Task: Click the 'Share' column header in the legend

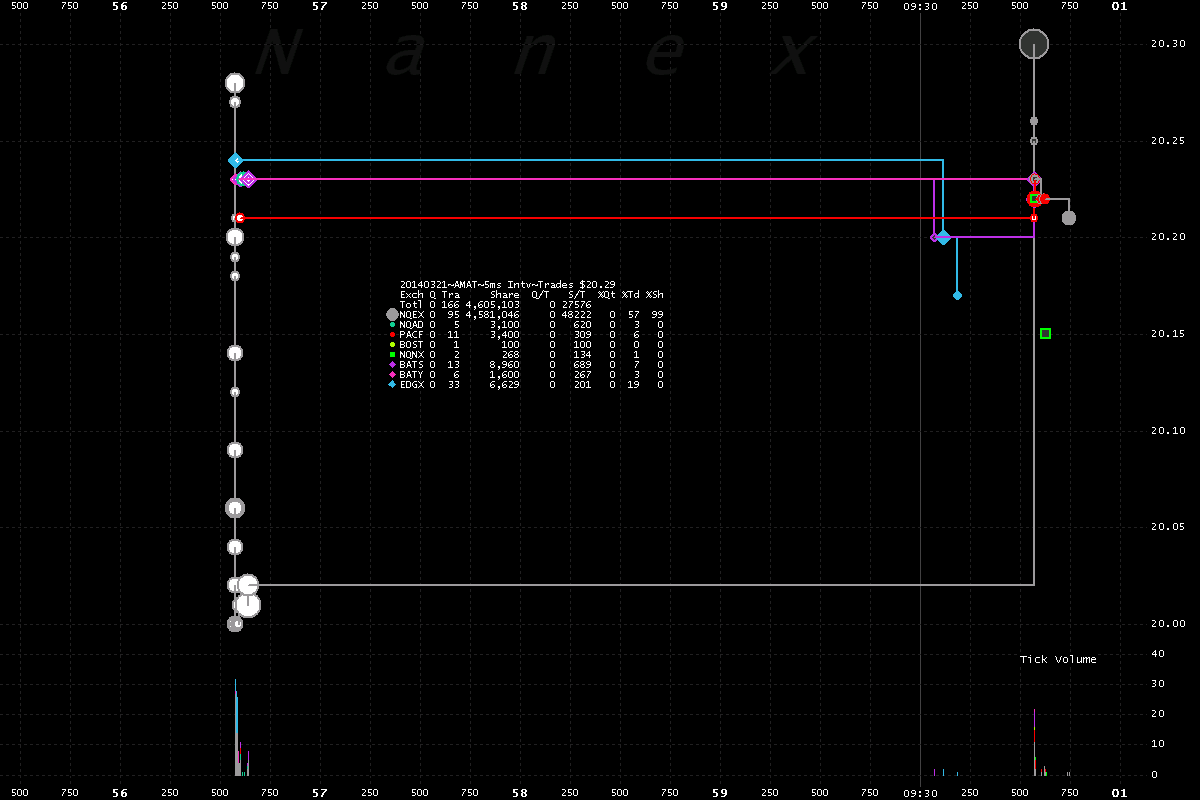Action: (x=505, y=295)
